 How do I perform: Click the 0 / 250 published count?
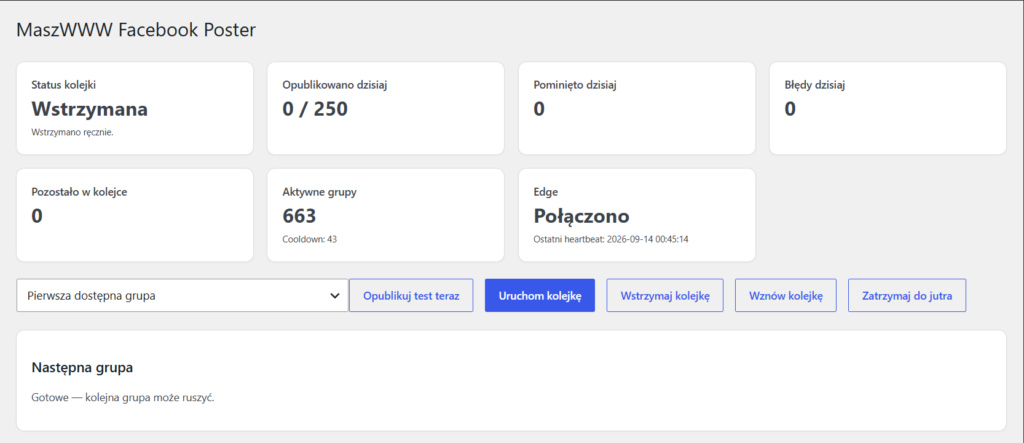(x=315, y=109)
